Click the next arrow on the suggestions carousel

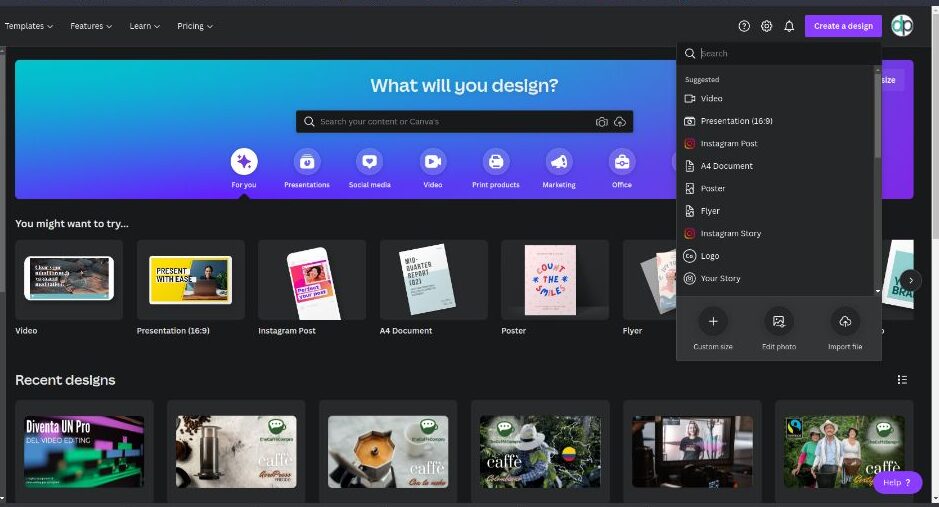coord(911,280)
